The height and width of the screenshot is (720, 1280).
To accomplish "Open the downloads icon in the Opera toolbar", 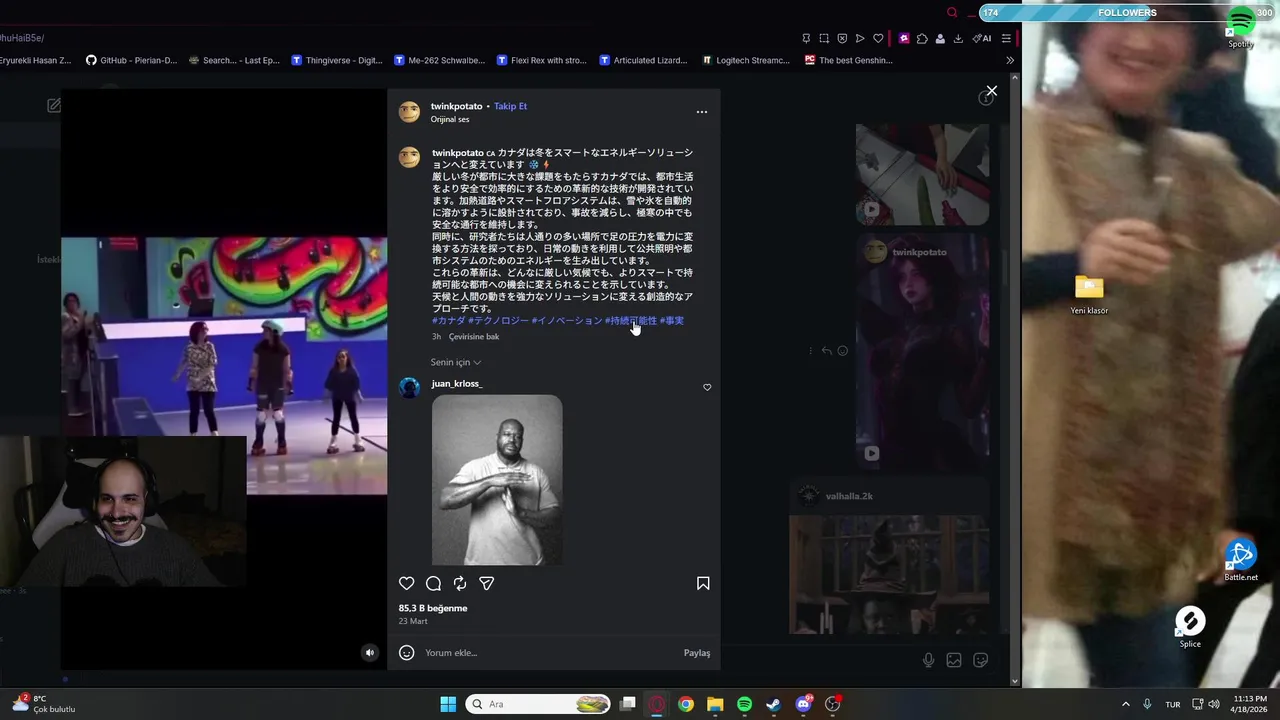I will 958,38.
